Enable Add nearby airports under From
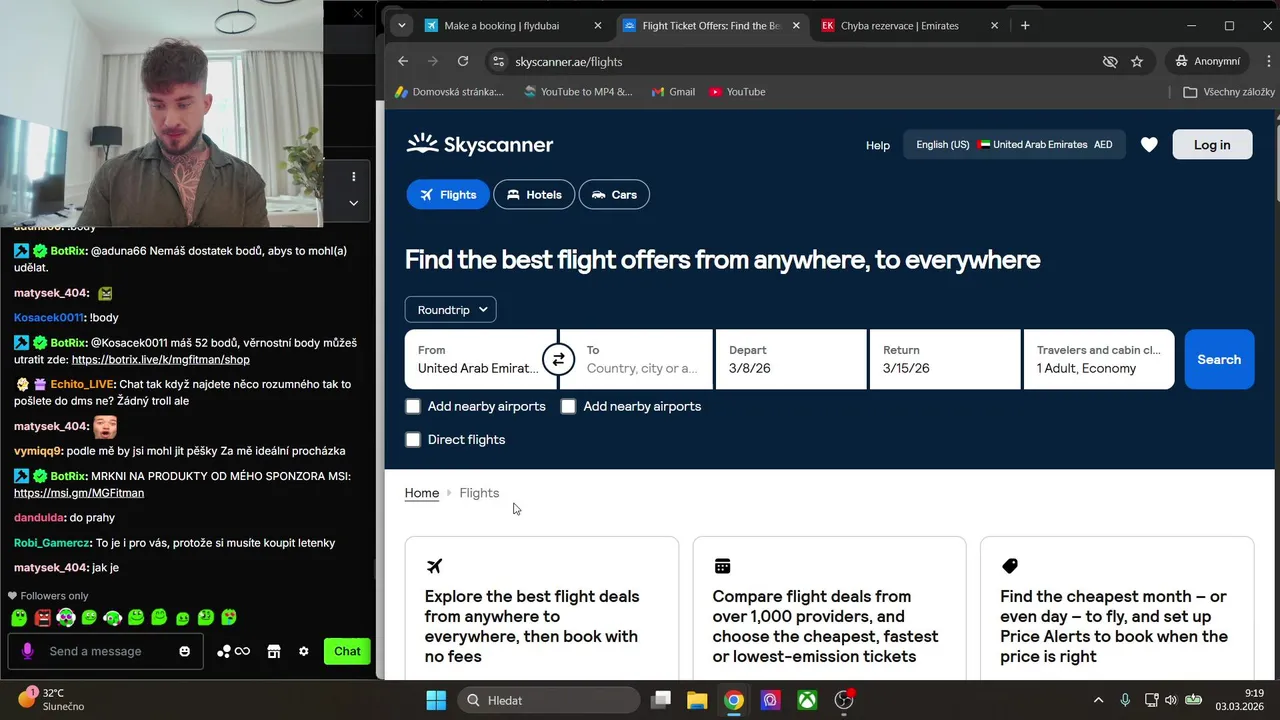Viewport: 1280px width, 720px height. coord(413,406)
